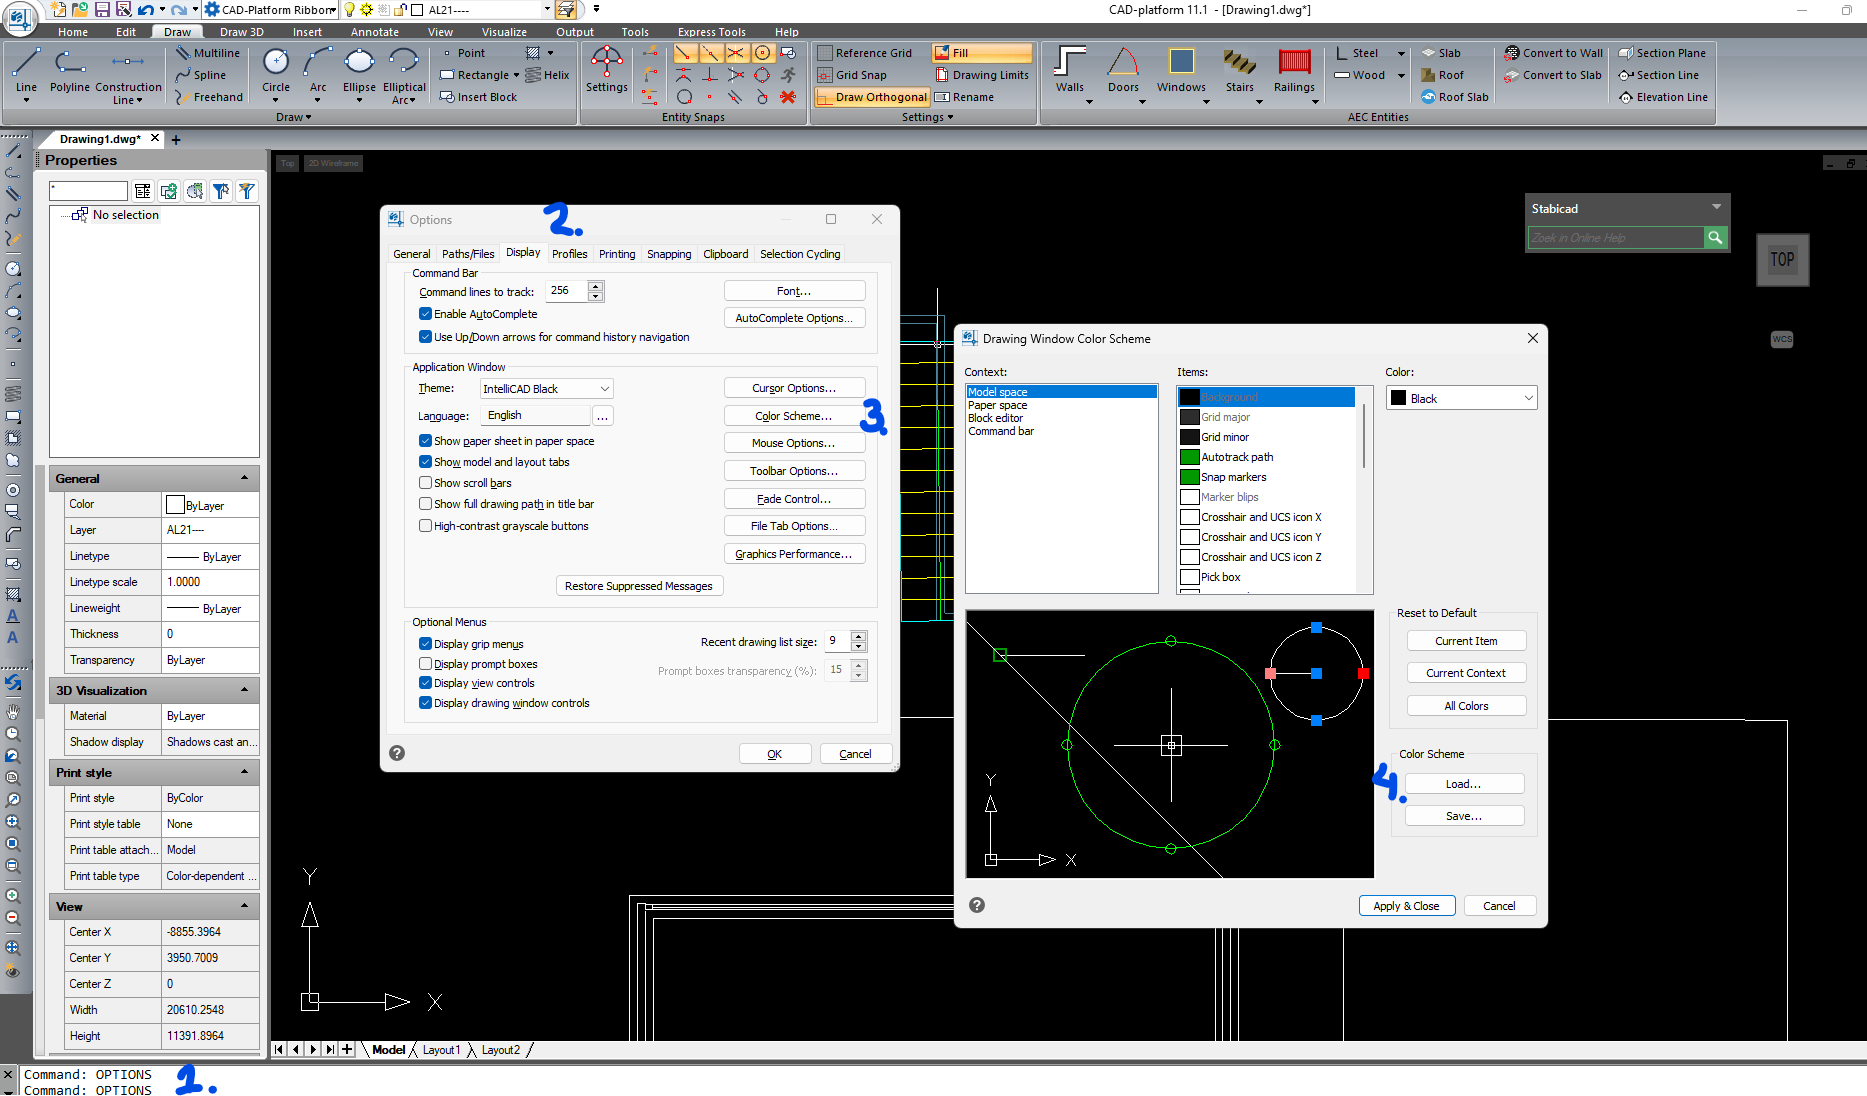Toggle Draw Orthogonal setting
Screen dimensions: 1867x1096
(872, 97)
